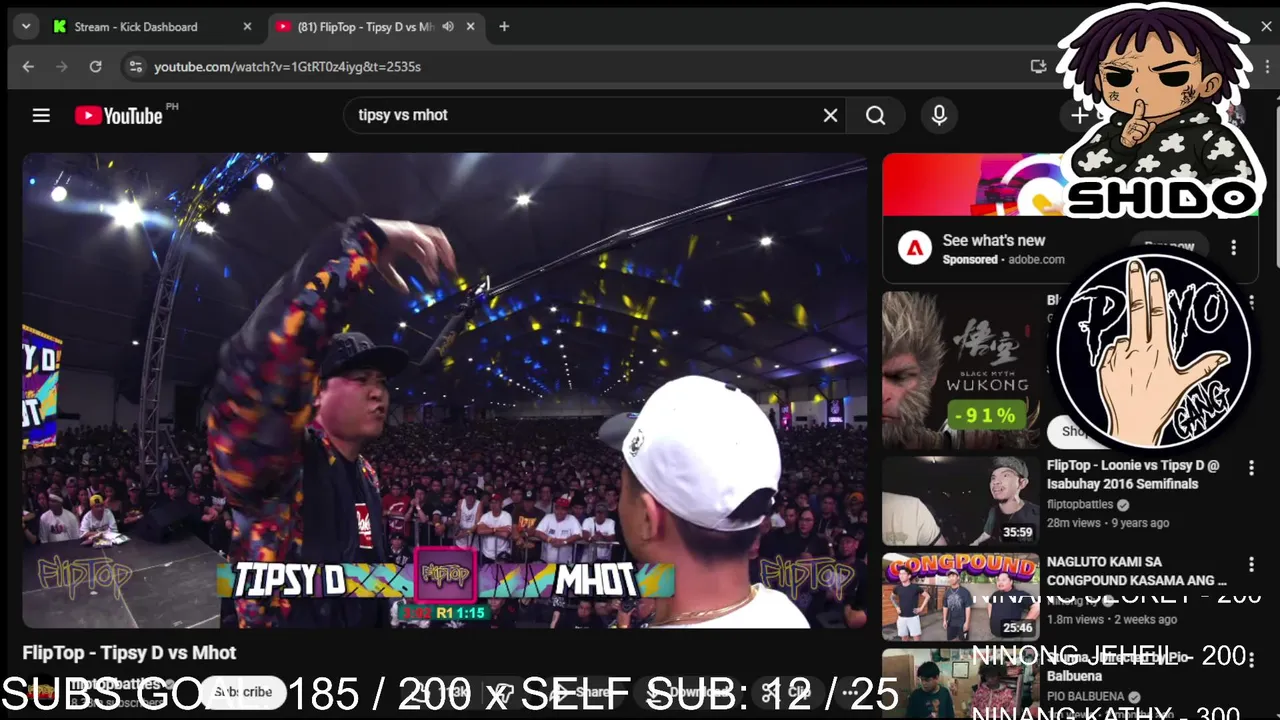The width and height of the screenshot is (1280, 720).
Task: Clear the search box with the X
Action: (830, 115)
